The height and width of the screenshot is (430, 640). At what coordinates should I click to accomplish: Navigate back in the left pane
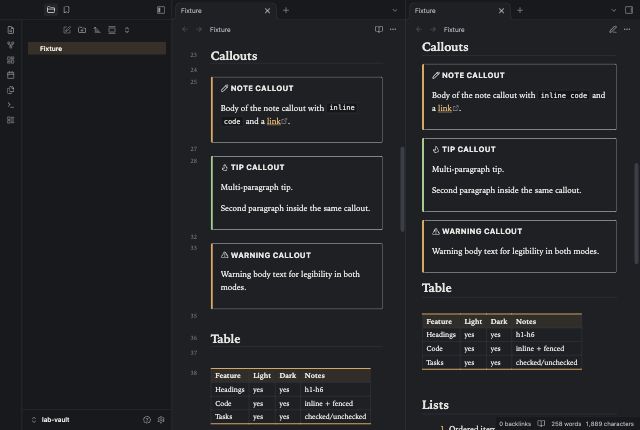coord(185,29)
